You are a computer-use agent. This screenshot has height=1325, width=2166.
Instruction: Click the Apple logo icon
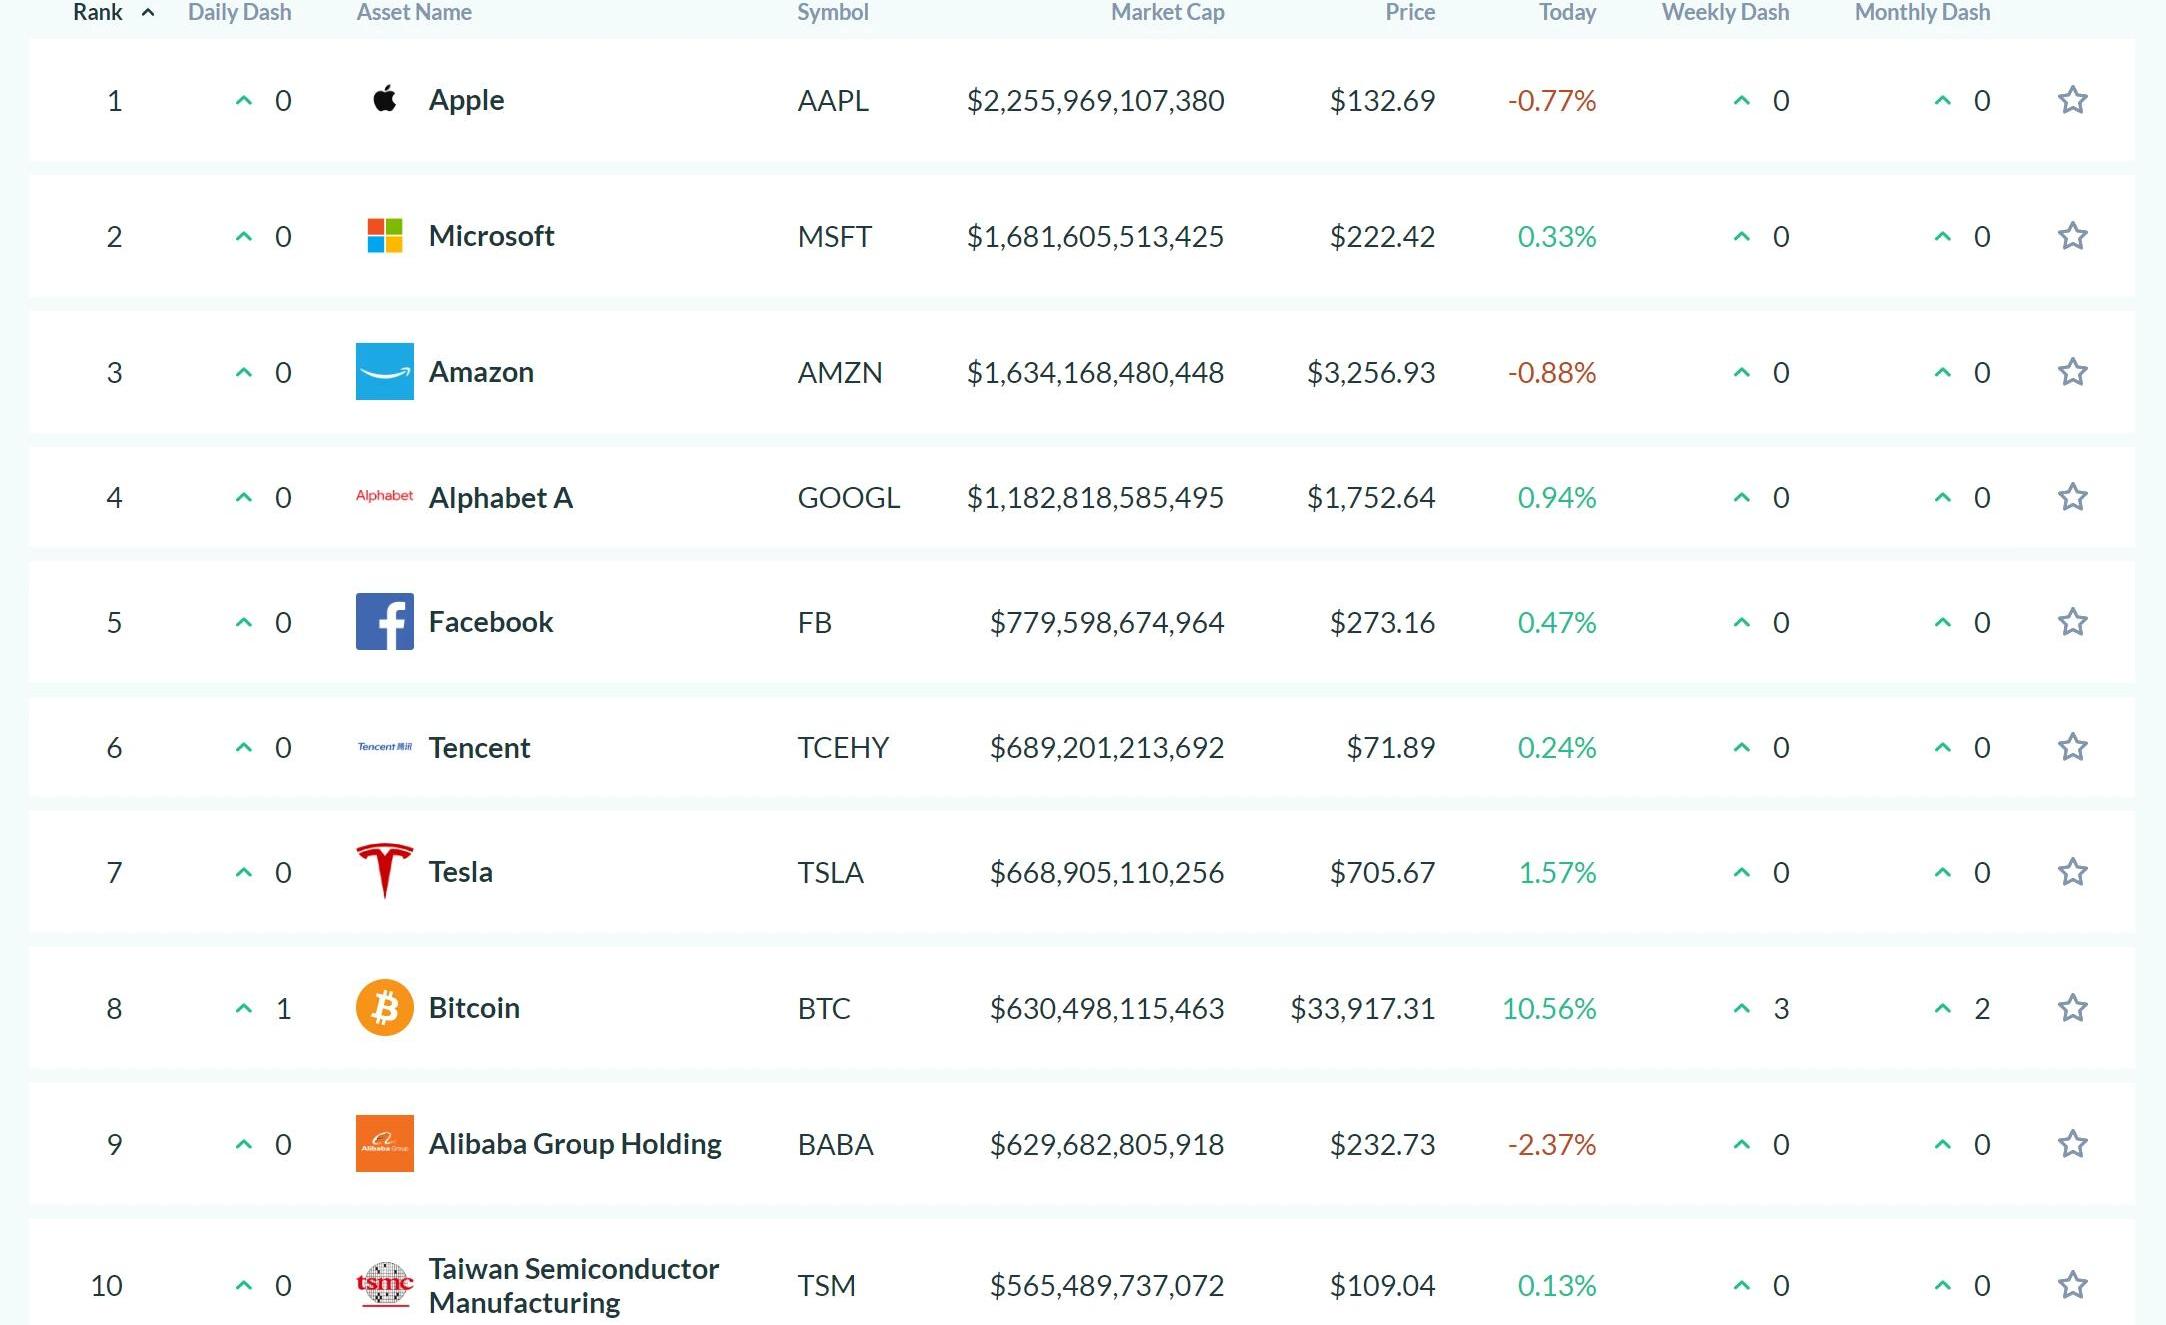click(x=385, y=99)
